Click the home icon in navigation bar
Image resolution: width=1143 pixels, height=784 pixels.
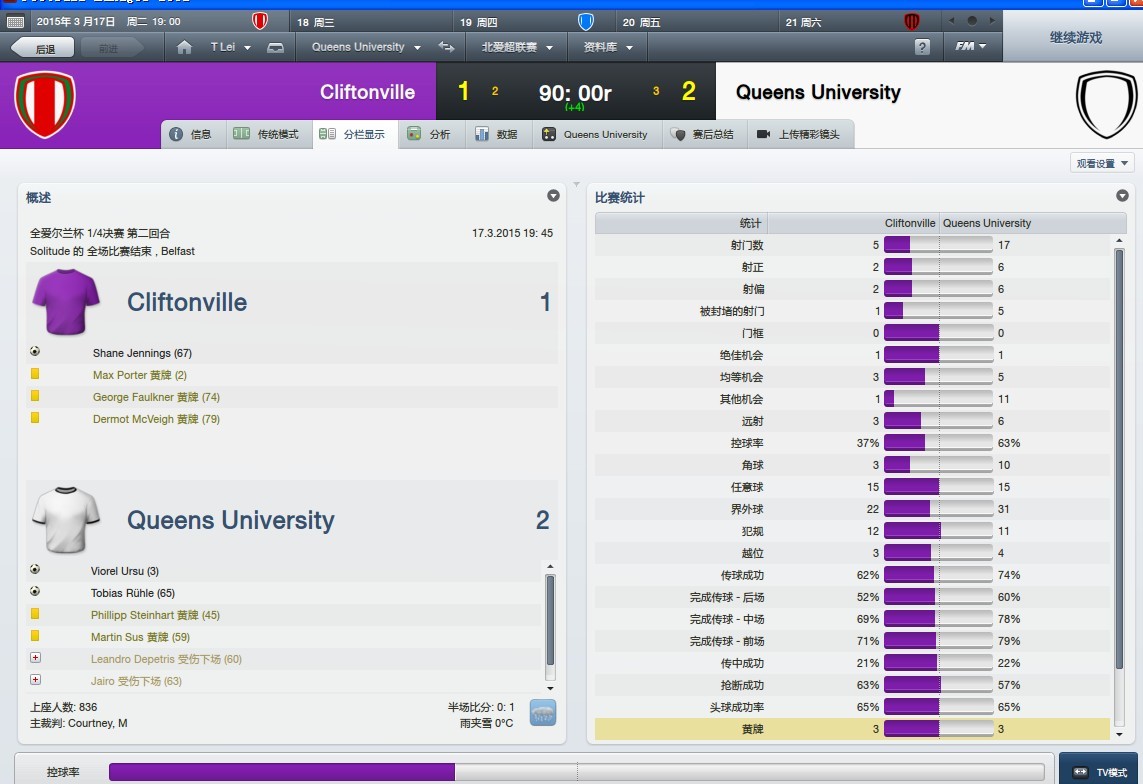pos(183,47)
